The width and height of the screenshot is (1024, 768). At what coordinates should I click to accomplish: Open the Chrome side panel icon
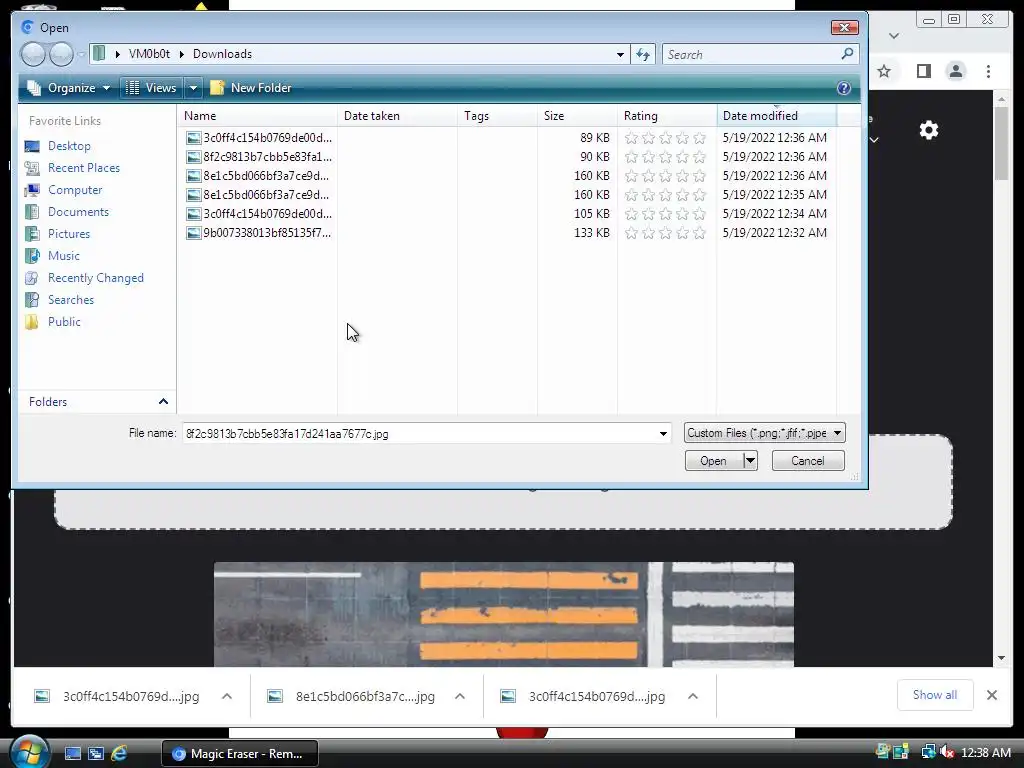(x=923, y=71)
